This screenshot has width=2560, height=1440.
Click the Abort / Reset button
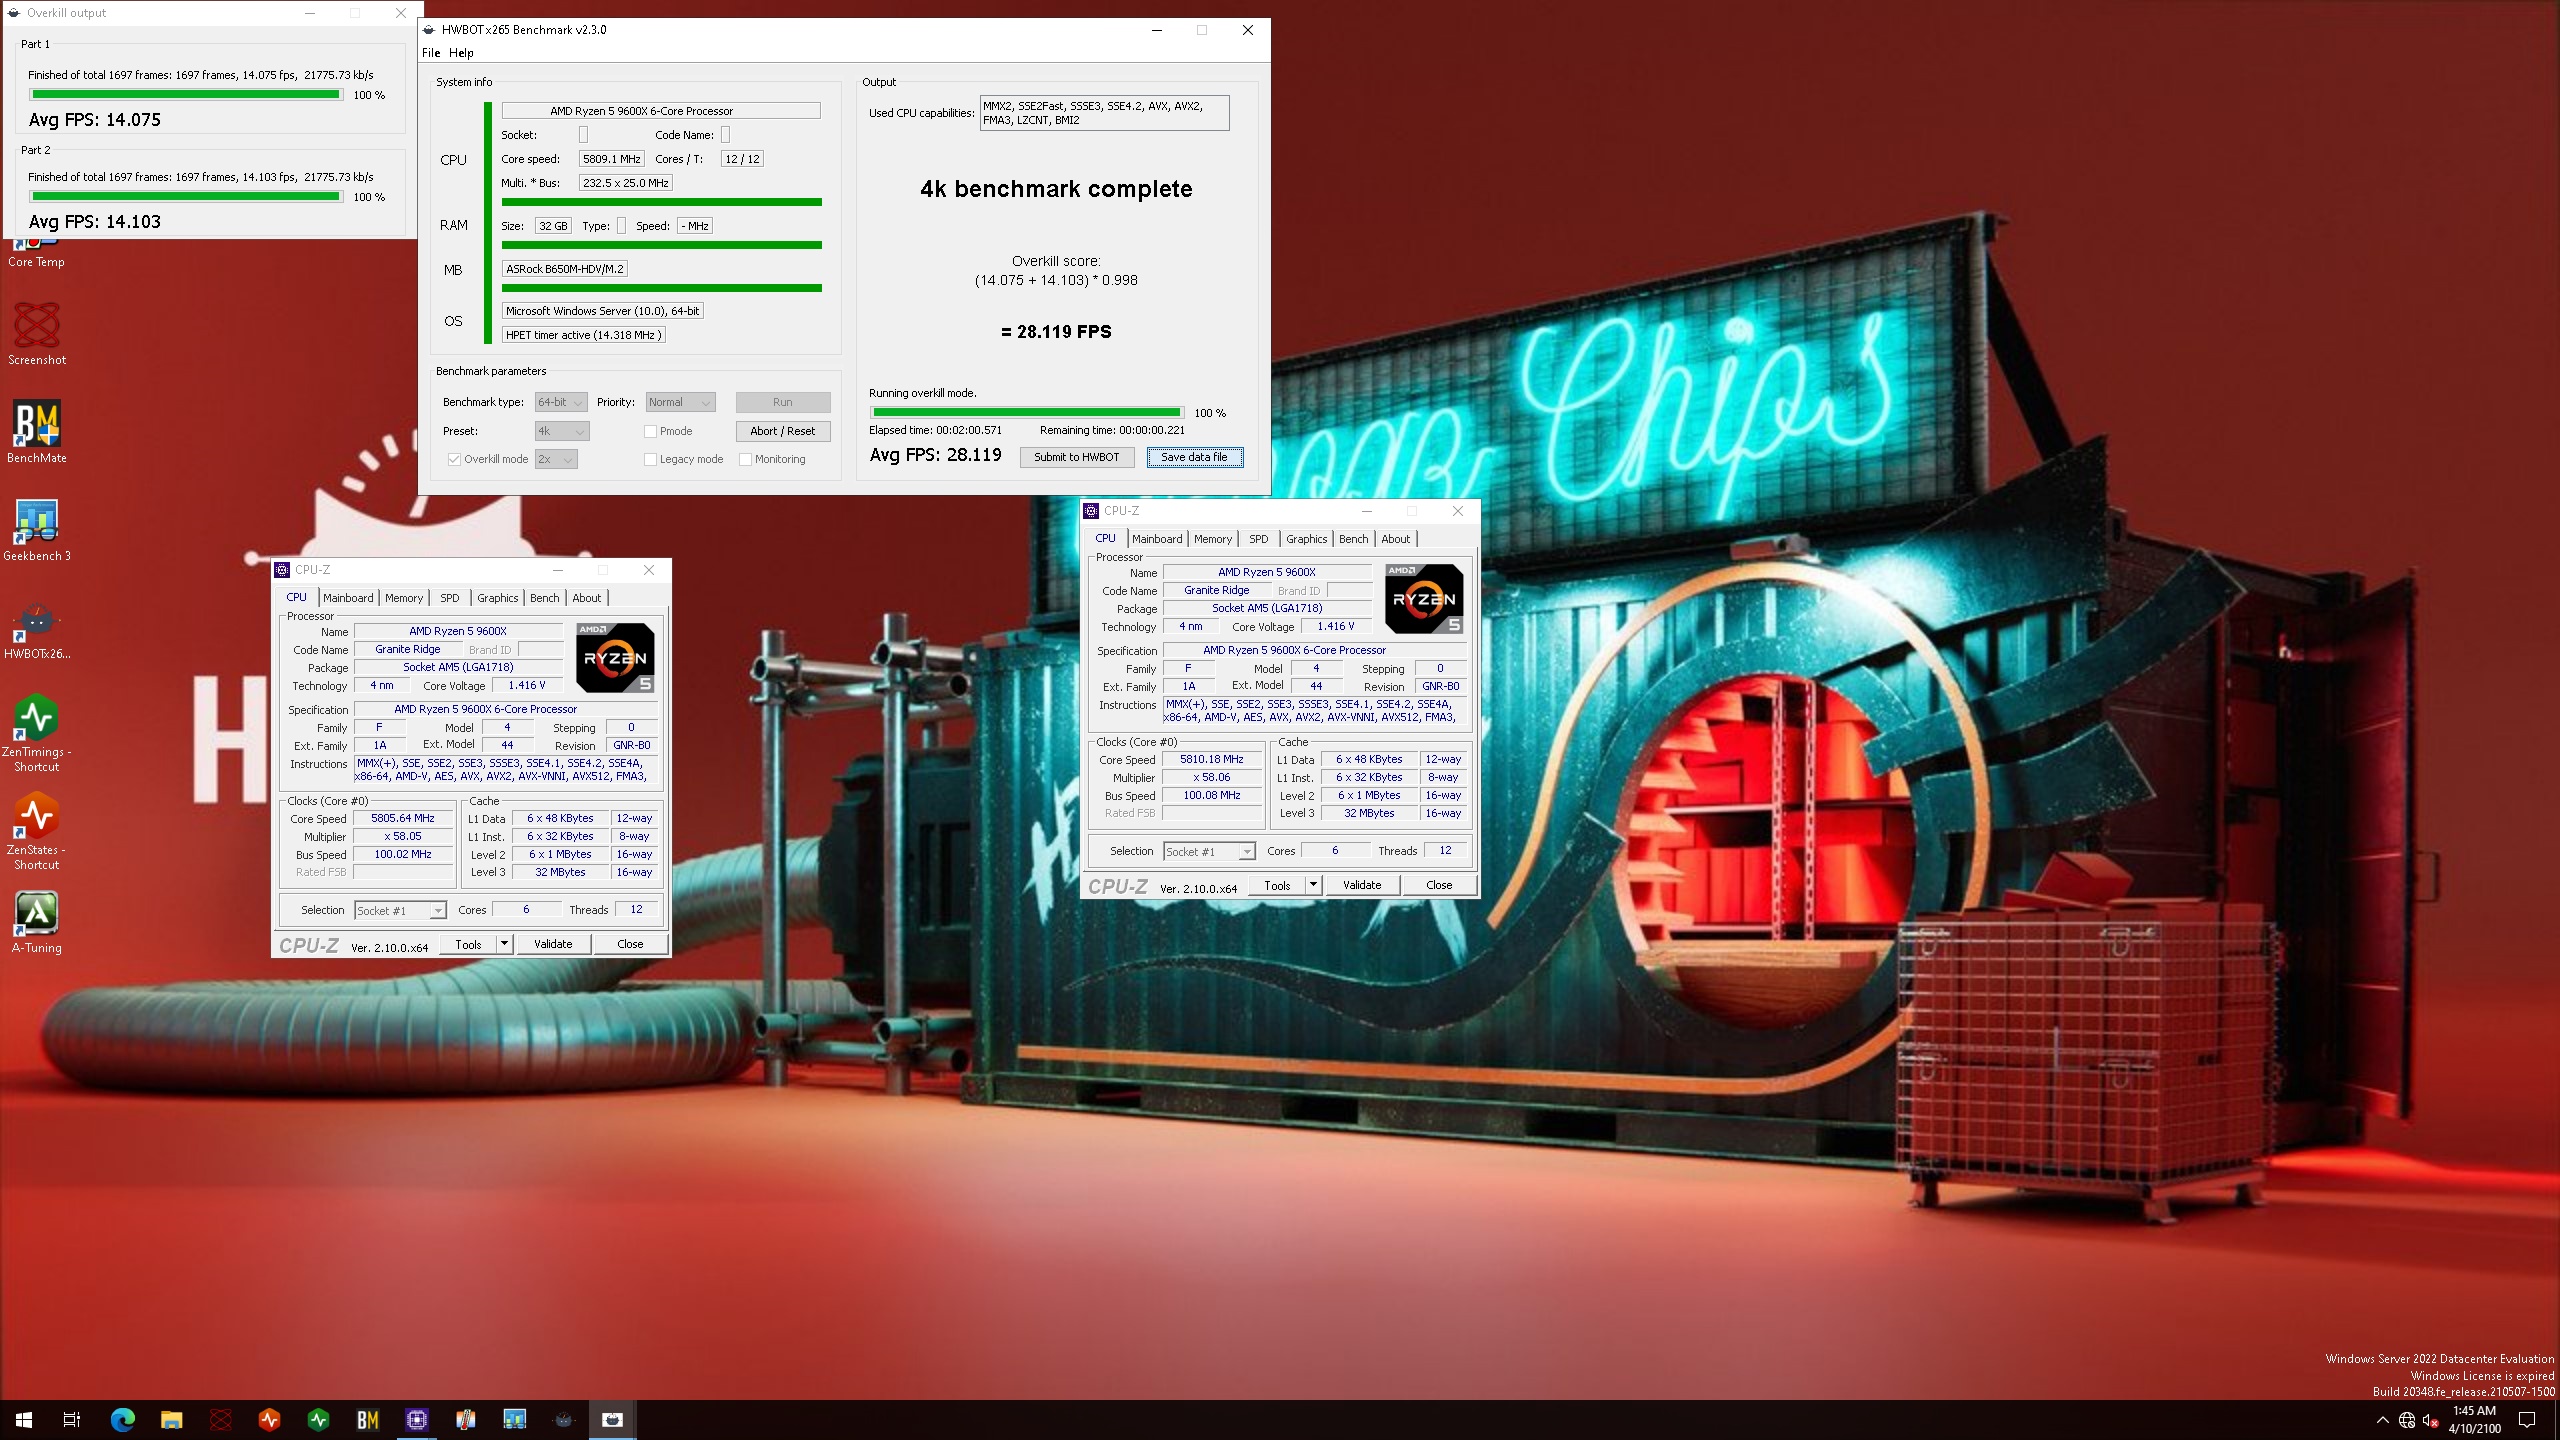coord(783,431)
